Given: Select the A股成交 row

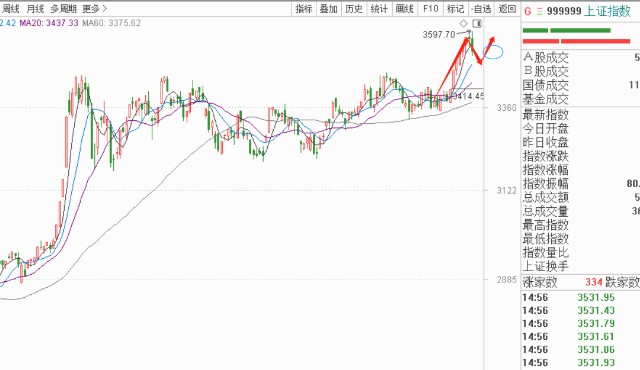Looking at the screenshot, I should (581, 58).
